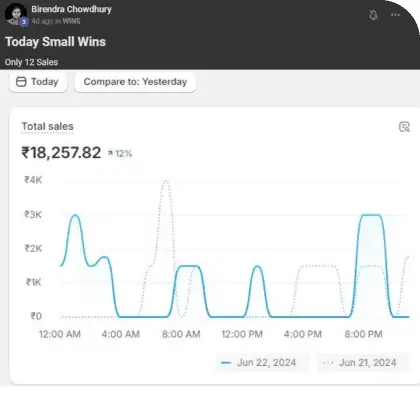Click the blue line peak near 8:00 PM

[x=371, y=215]
